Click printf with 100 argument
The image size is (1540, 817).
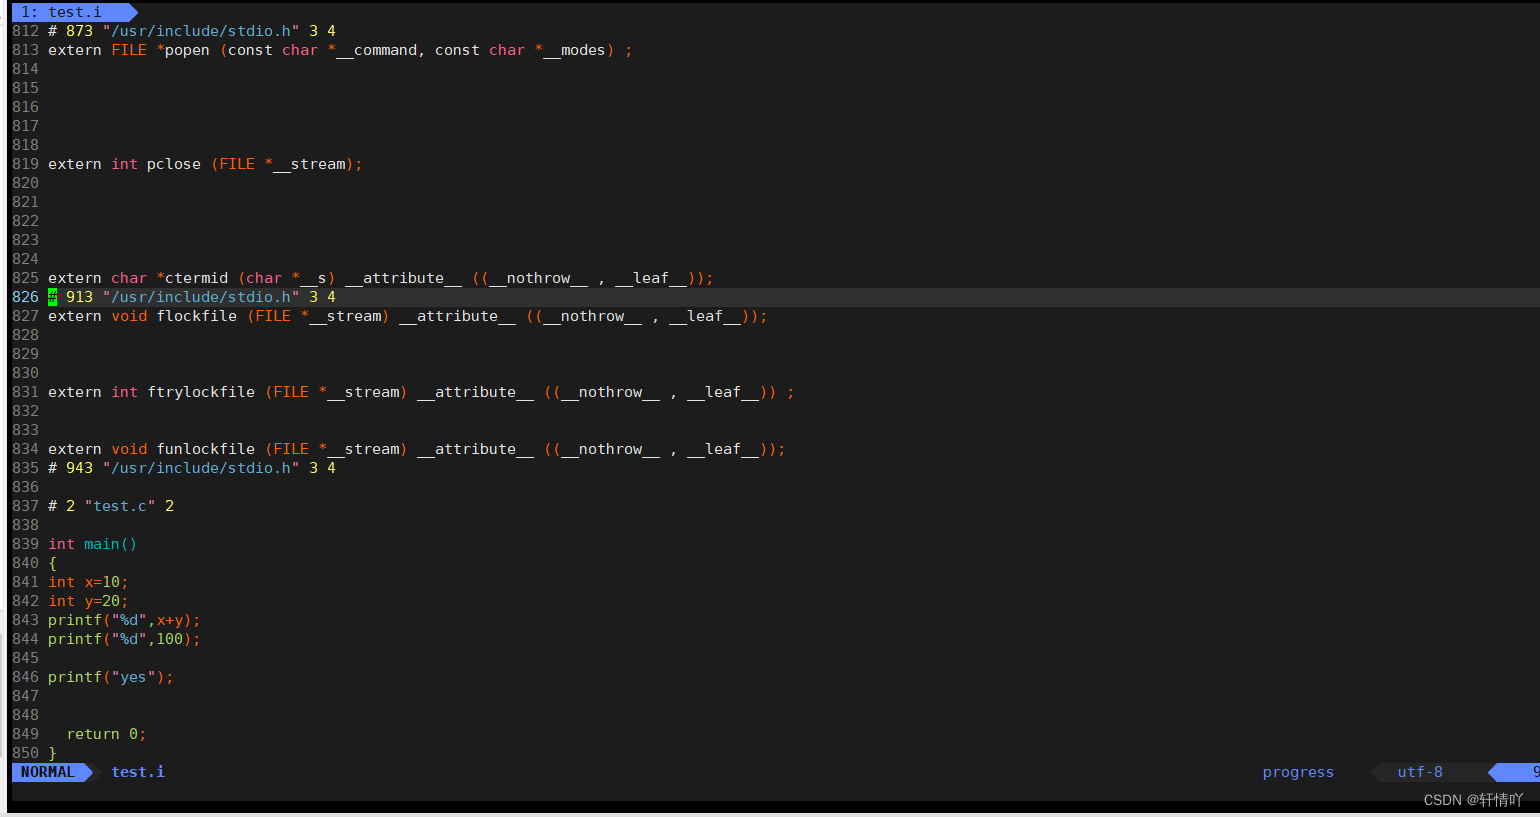coord(124,639)
